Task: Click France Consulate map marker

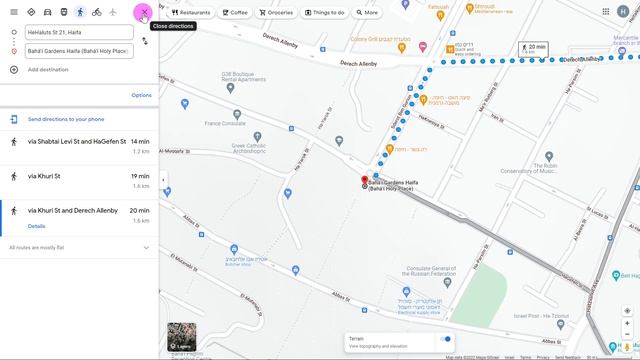Action: tap(237, 114)
